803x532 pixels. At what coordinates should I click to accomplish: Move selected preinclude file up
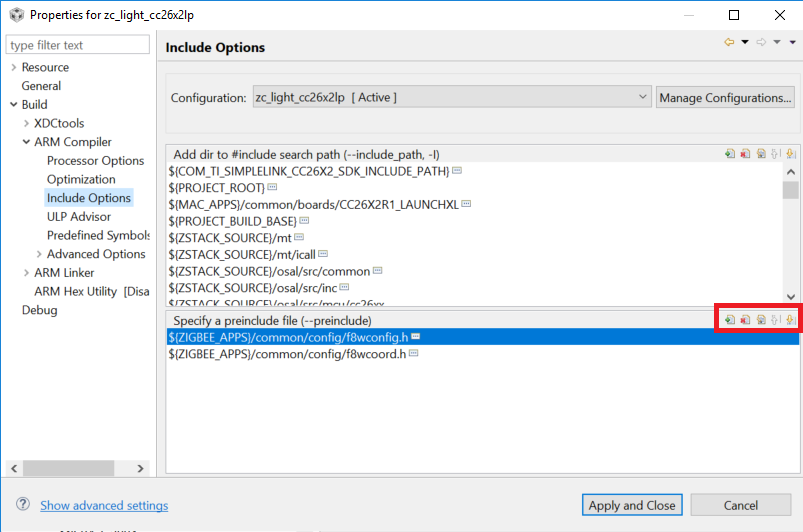[776, 320]
